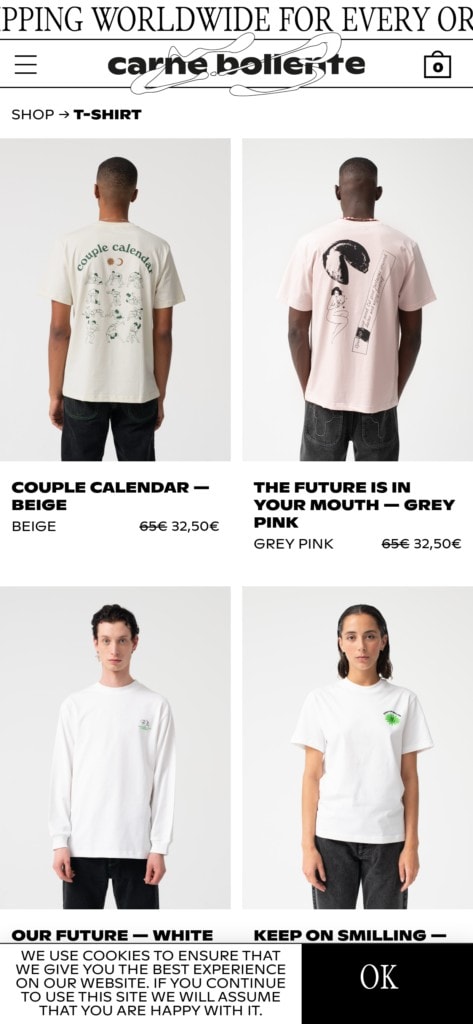Open the shopping bag cart icon
Screen dimensions: 473x1024
[437, 65]
